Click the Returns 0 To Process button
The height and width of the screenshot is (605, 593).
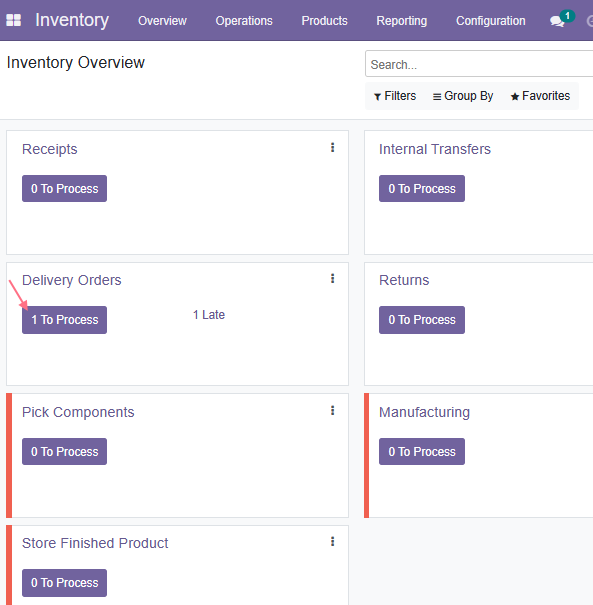click(x=422, y=320)
